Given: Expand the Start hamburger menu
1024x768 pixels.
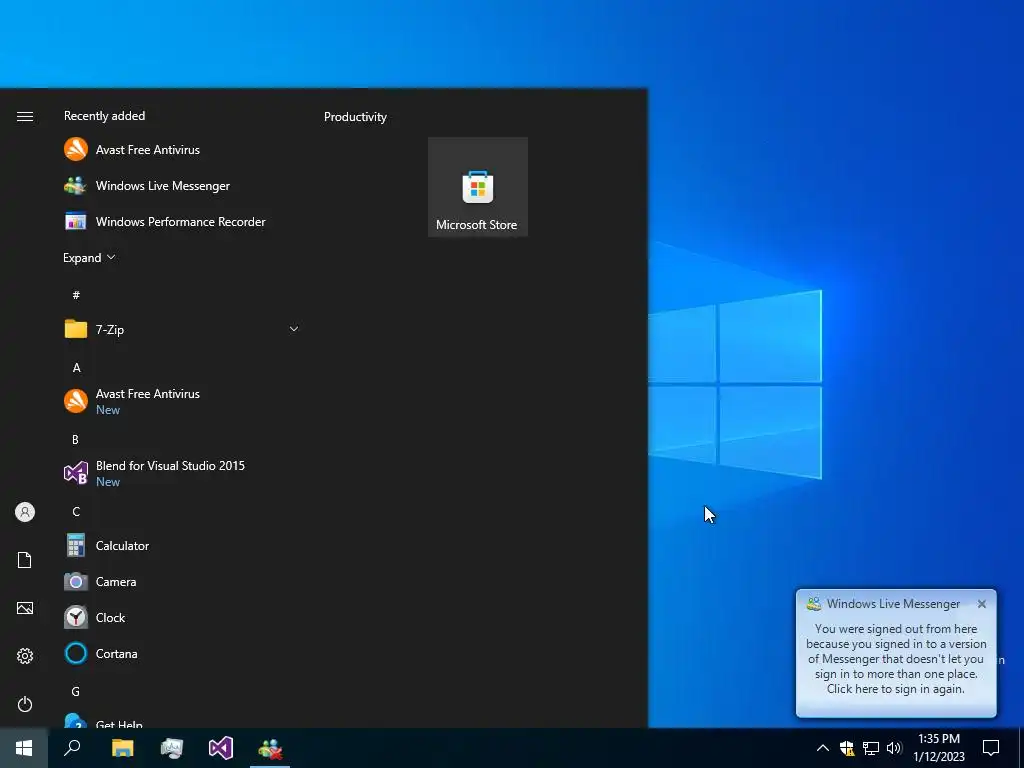Looking at the screenshot, I should pos(25,116).
